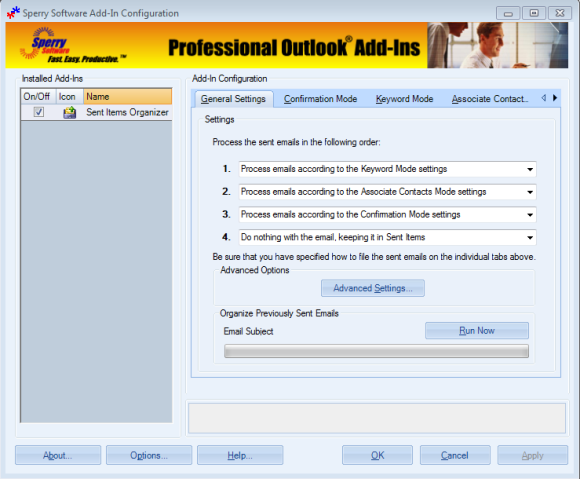The image size is (580, 479).
Task: Open the About dialog
Action: (58, 455)
